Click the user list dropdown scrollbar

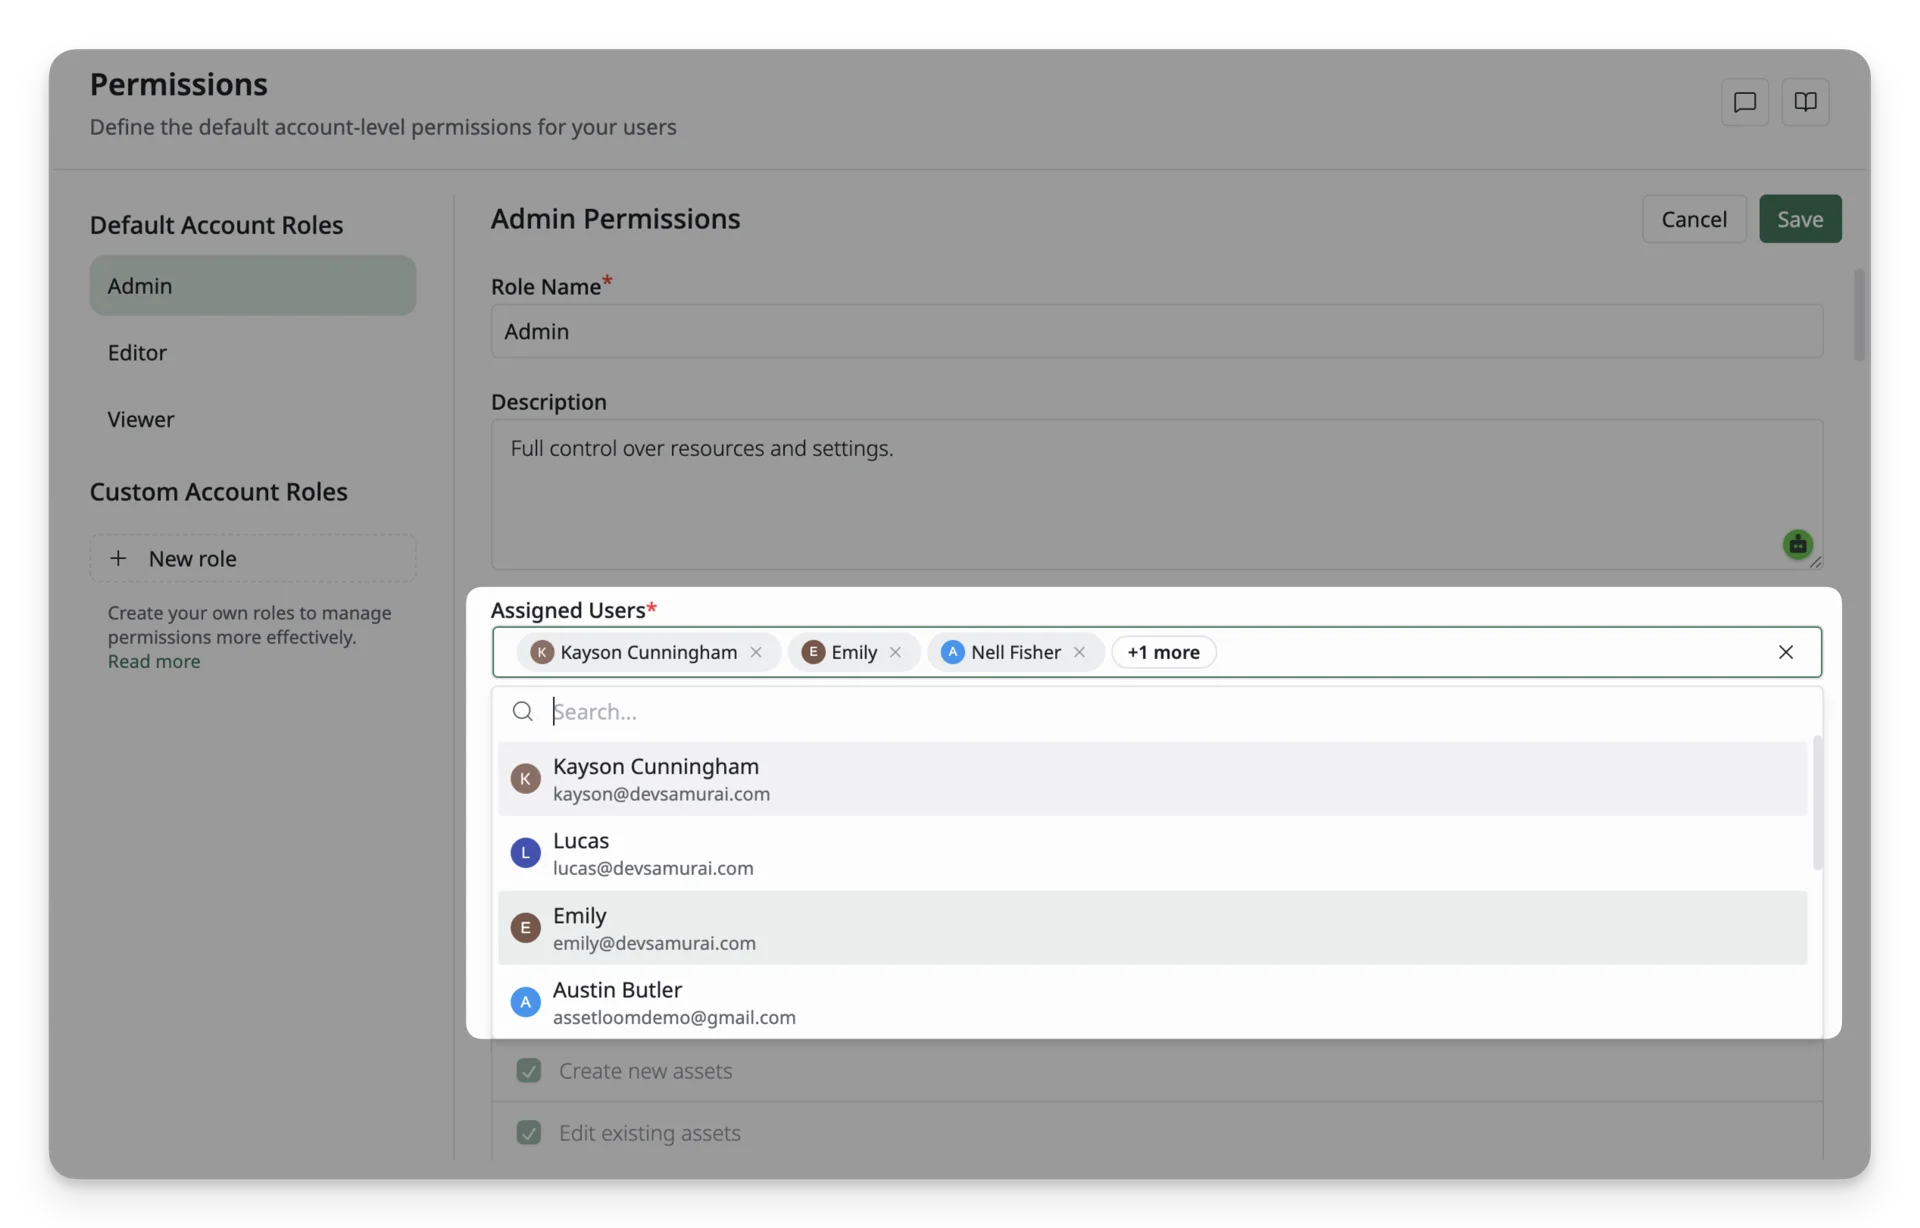coord(1817,803)
